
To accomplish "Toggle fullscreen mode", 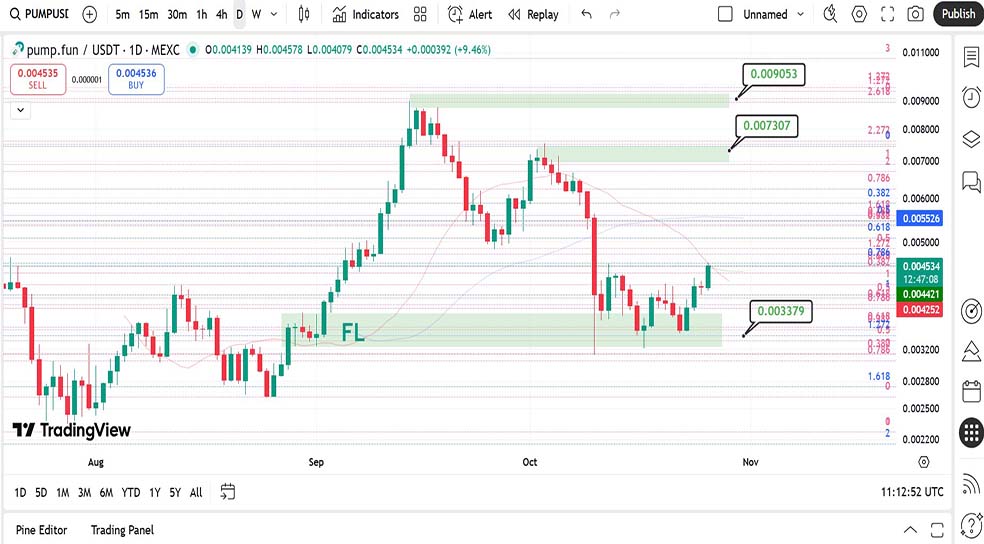I will pos(887,14).
